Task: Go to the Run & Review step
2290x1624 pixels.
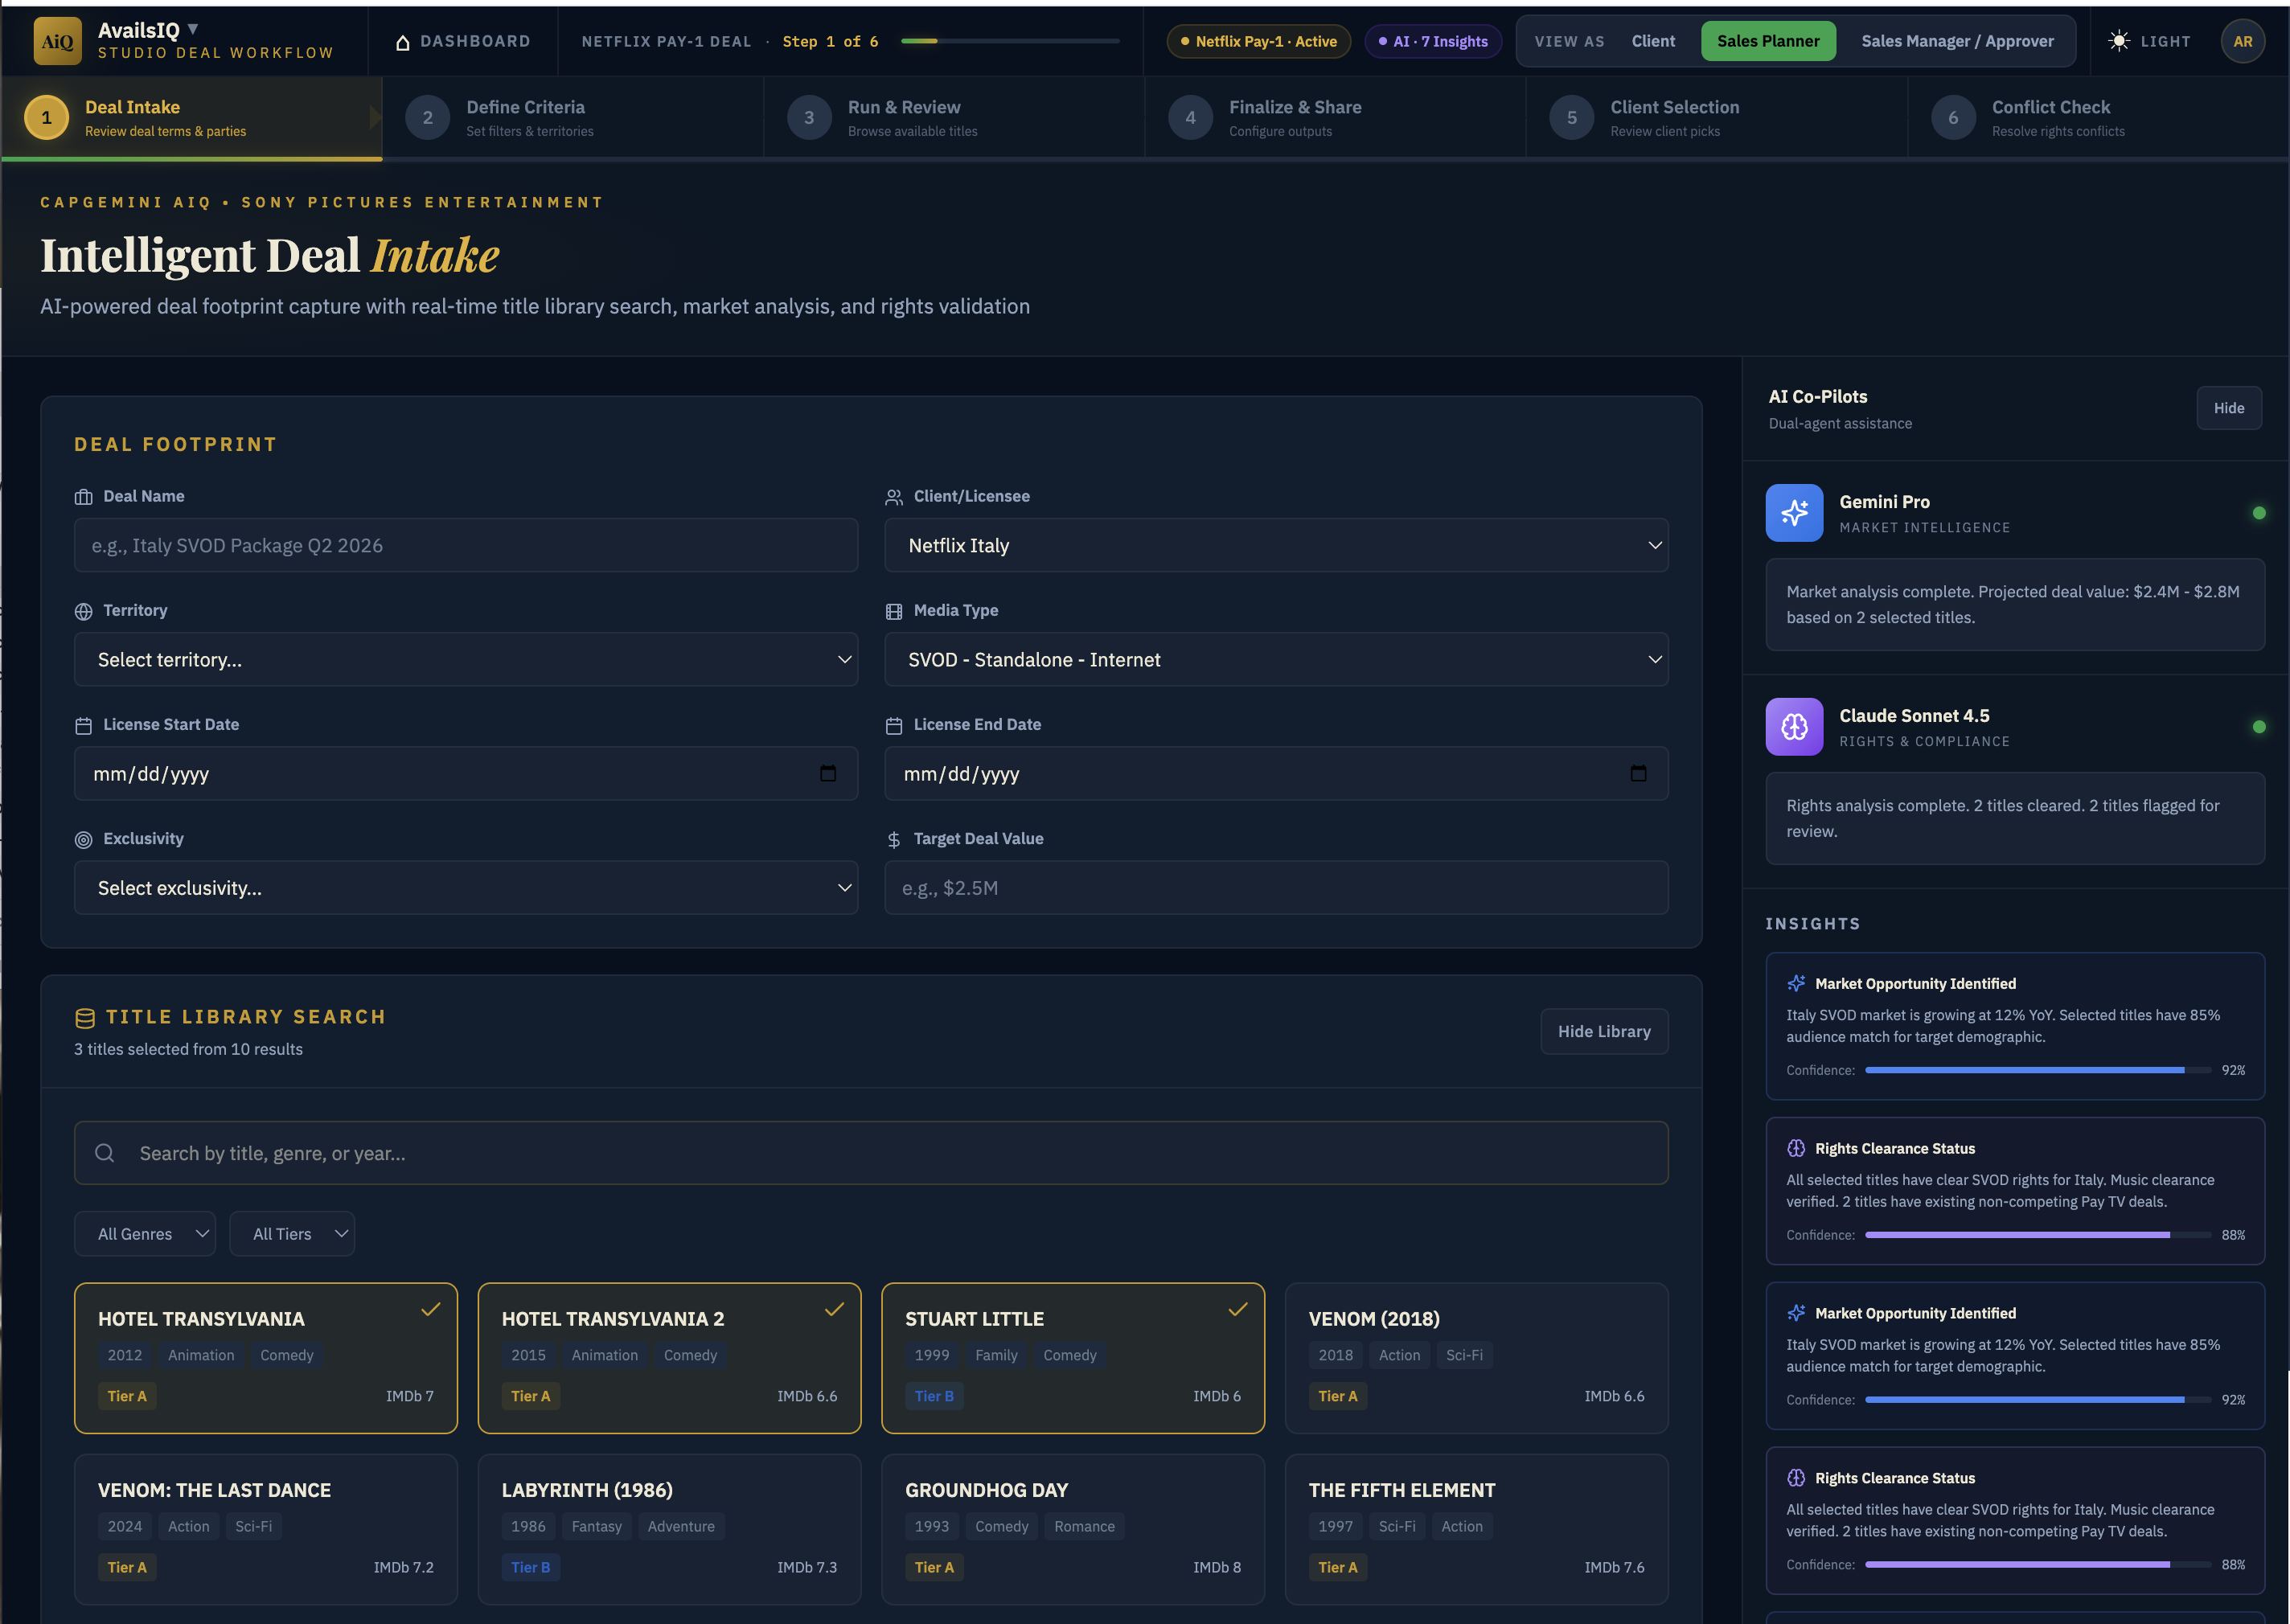Action: (954, 118)
